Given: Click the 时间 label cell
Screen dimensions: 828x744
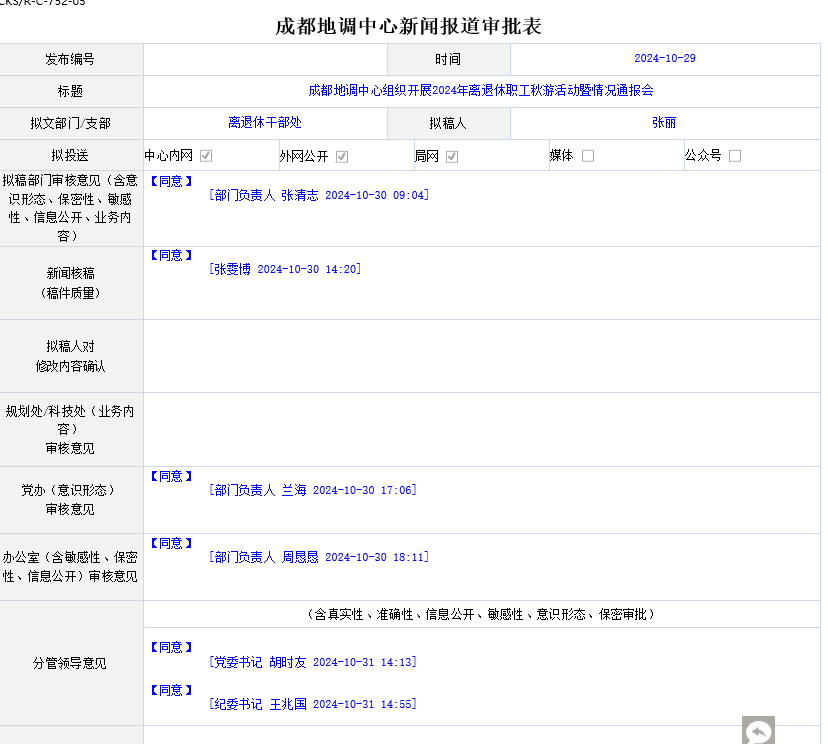Looking at the screenshot, I should coord(448,59).
